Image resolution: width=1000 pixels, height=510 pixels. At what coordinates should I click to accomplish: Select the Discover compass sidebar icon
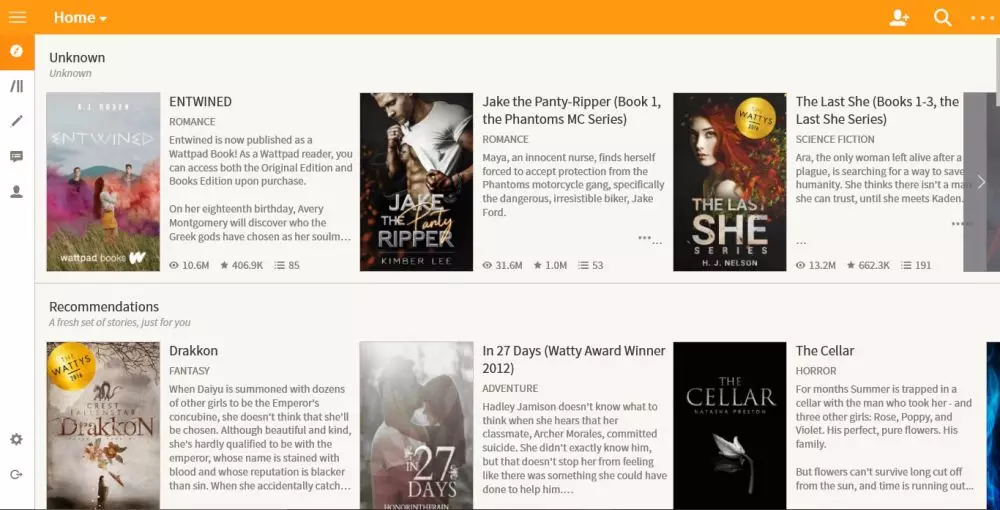coord(17,51)
